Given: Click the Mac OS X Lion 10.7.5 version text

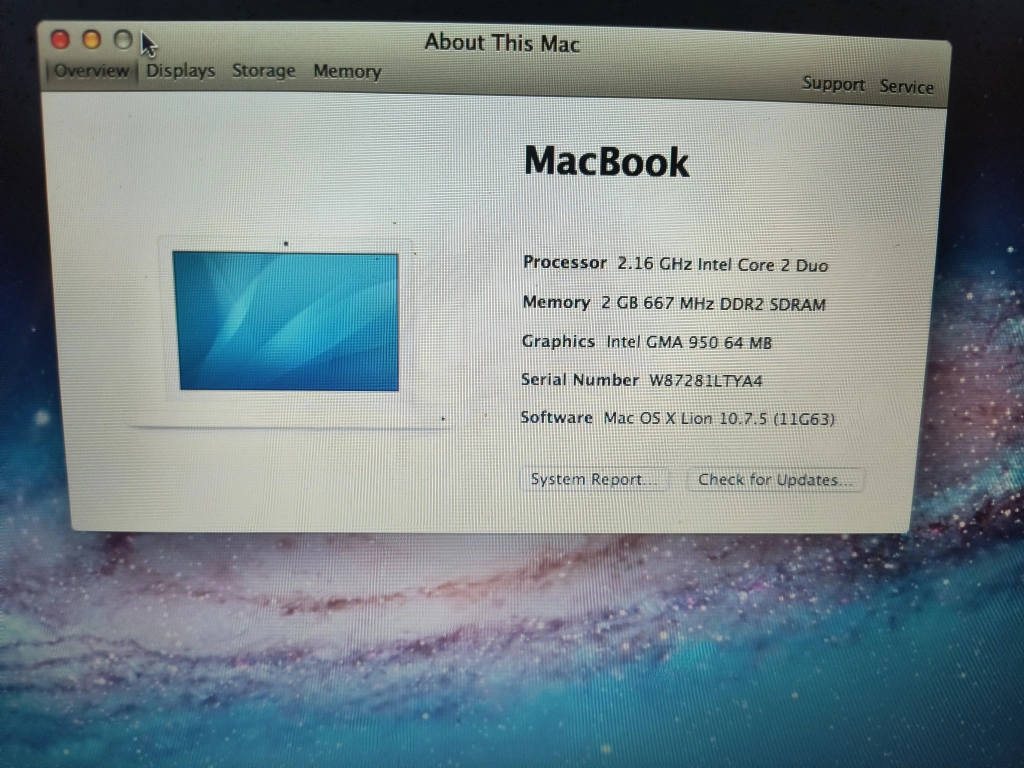Looking at the screenshot, I should pos(719,418).
